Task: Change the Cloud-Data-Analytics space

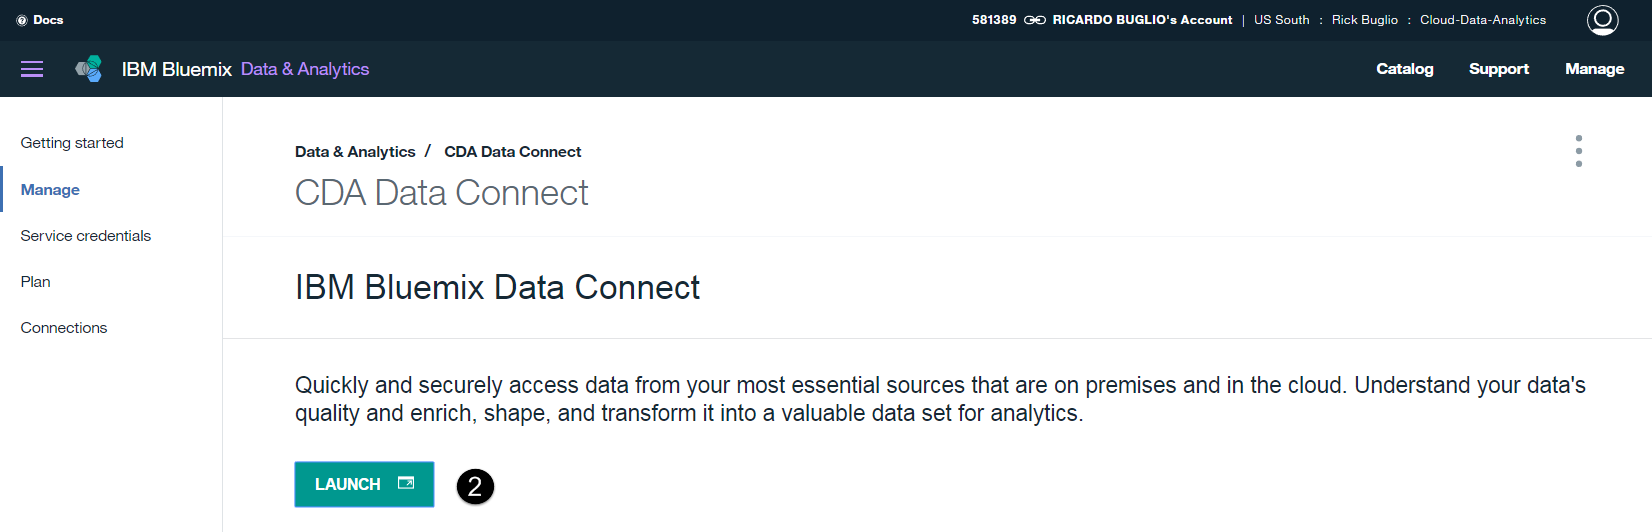Action: 1483,20
